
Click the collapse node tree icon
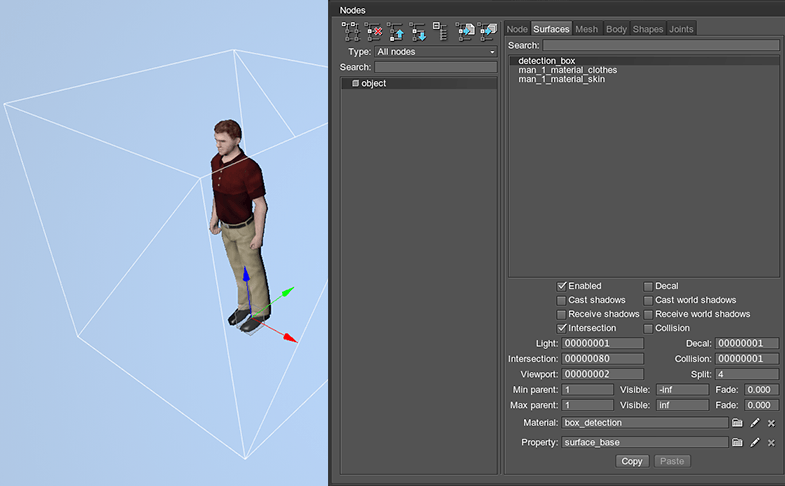pos(440,31)
